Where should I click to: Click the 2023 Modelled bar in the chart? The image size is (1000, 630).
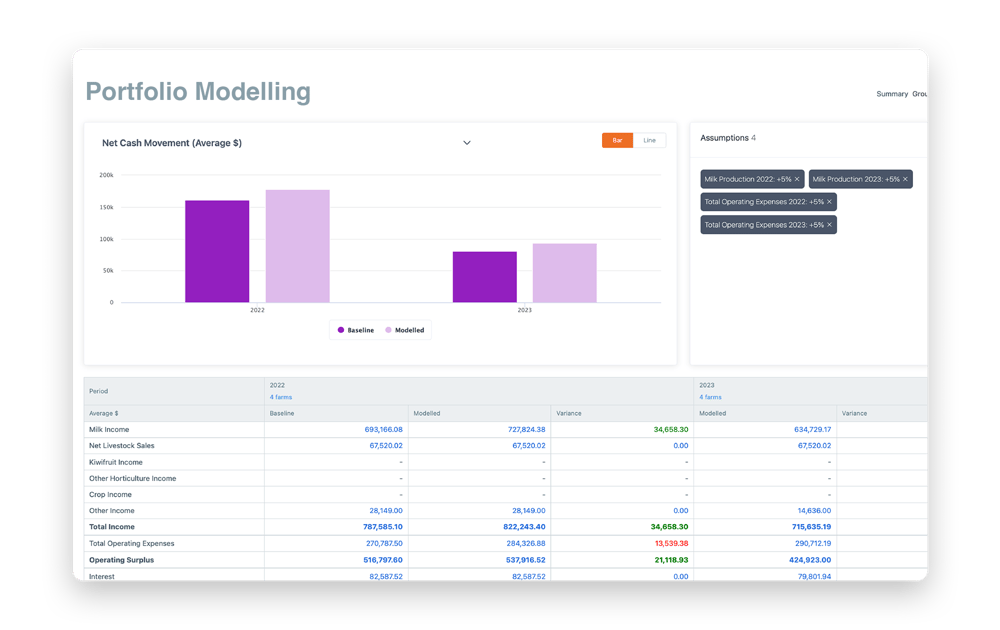(565, 272)
